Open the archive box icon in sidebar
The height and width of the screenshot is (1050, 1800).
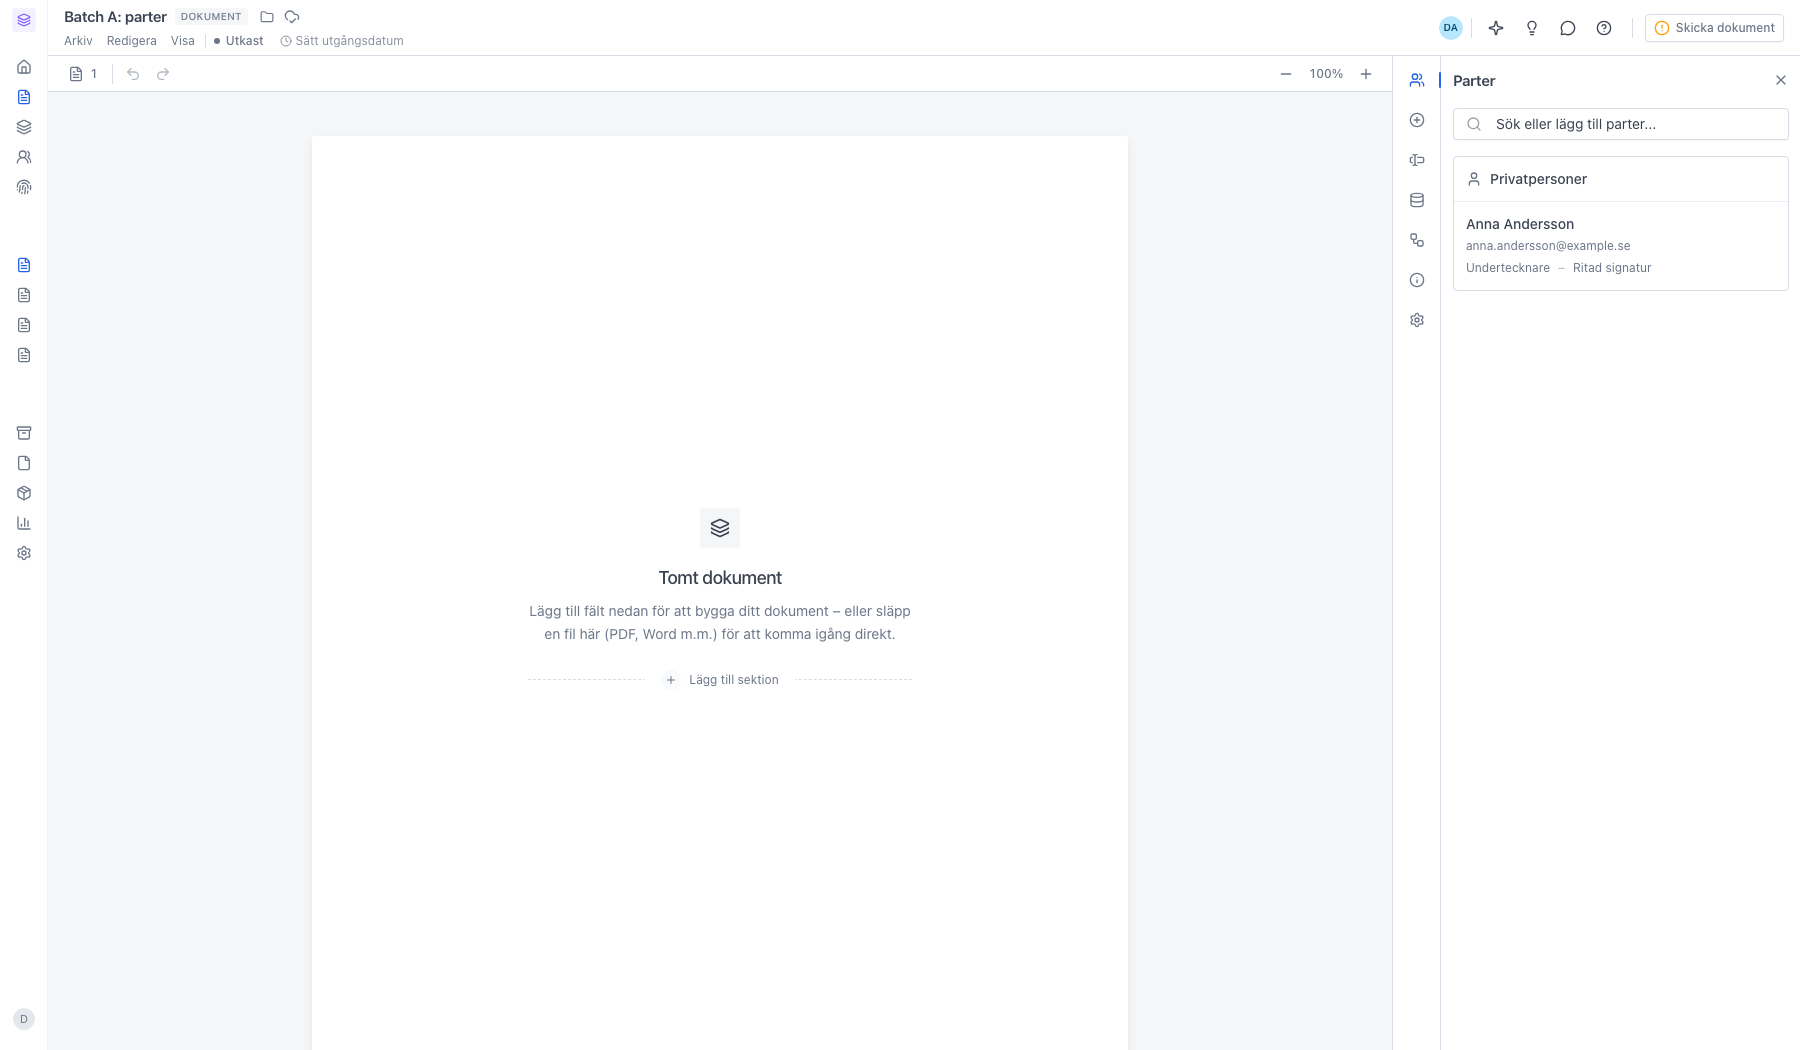(x=24, y=433)
